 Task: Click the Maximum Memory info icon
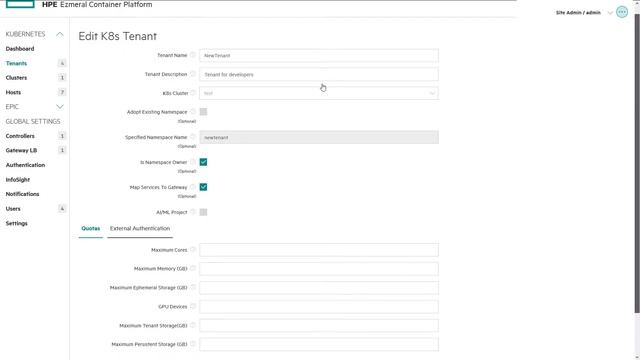[x=193, y=268]
